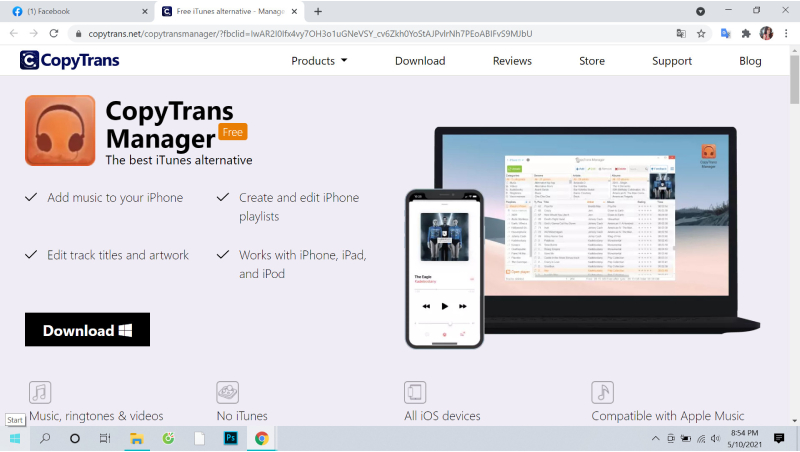Click 'Create and edit iPhone playlists' text
Image resolution: width=800 pixels, height=452 pixels.
[299, 207]
